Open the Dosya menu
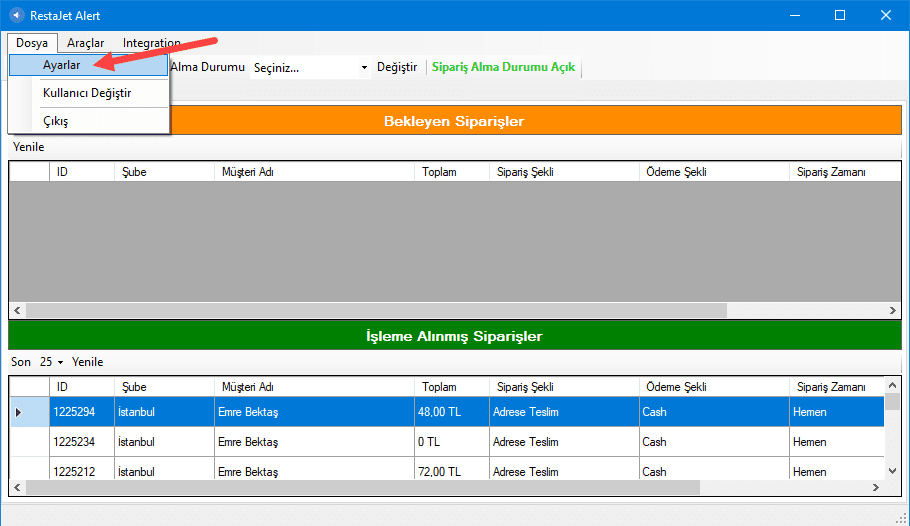The height and width of the screenshot is (526, 910). coord(32,43)
